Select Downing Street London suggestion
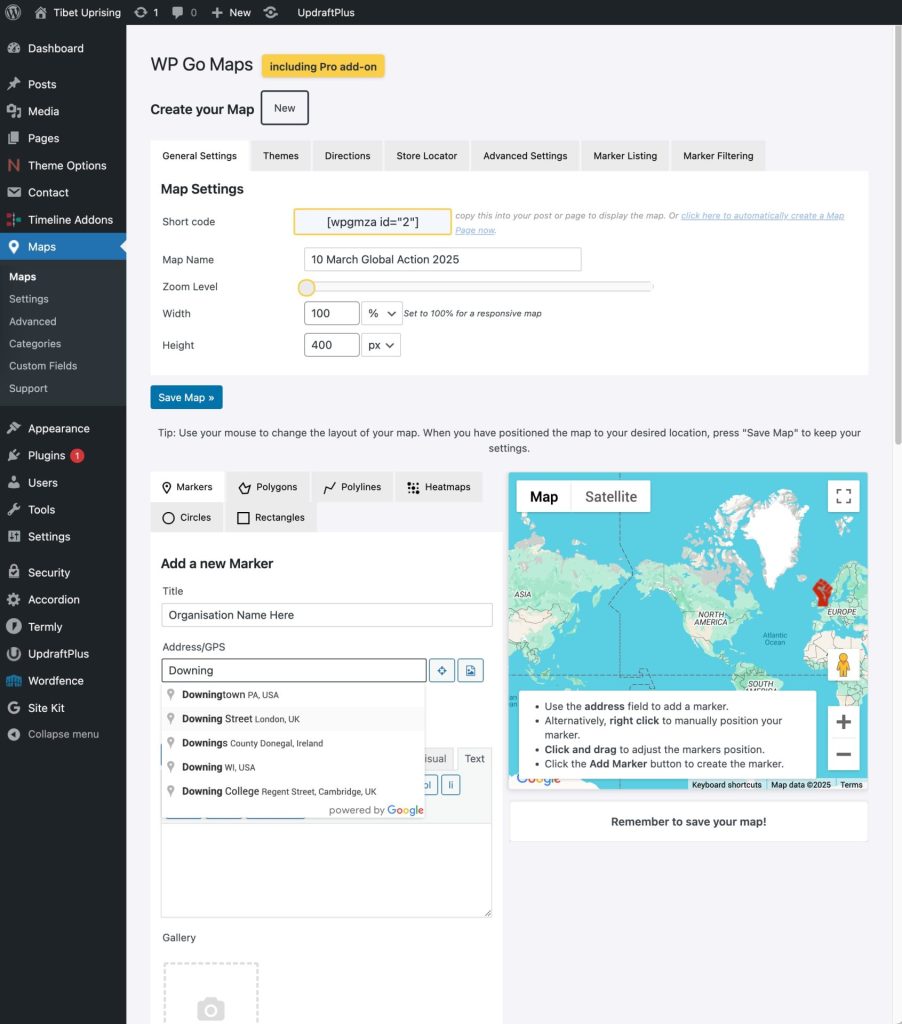Screen dimensions: 902x1024 [293, 719]
